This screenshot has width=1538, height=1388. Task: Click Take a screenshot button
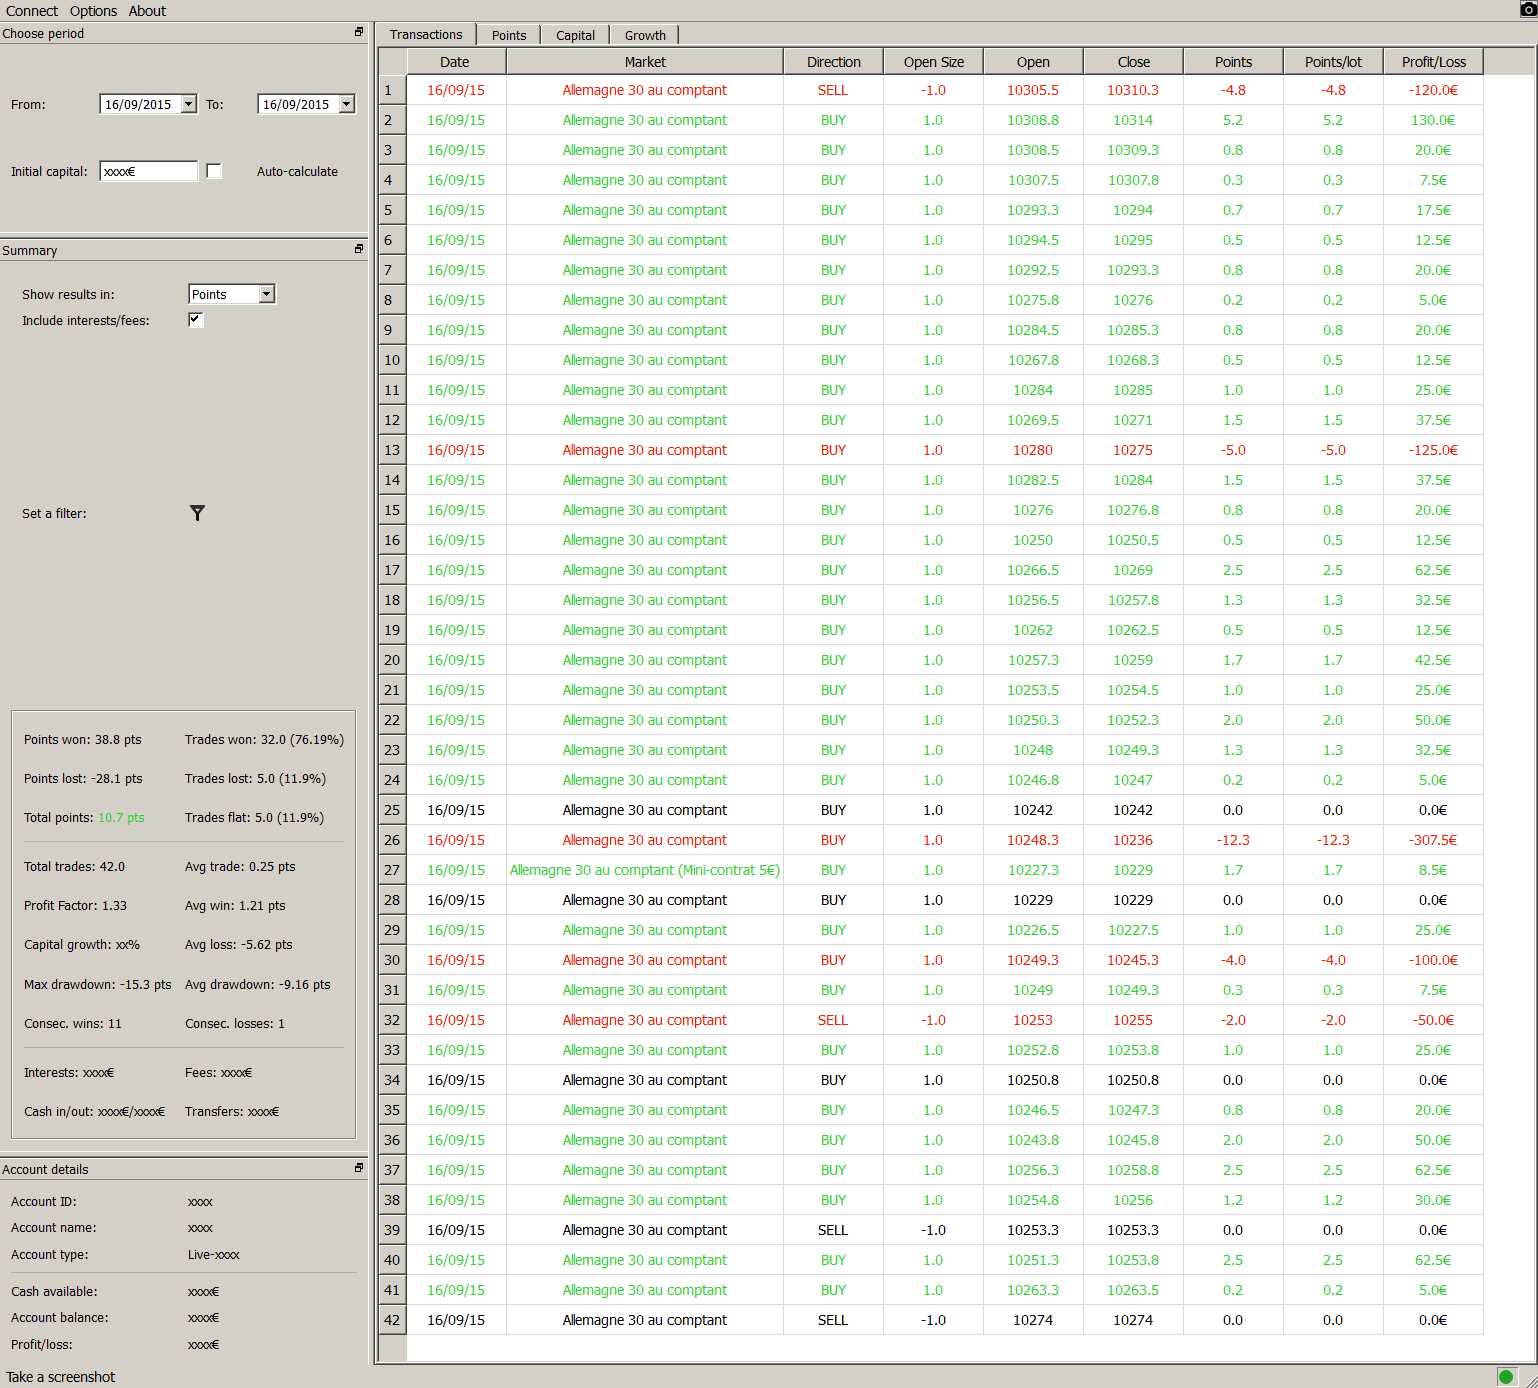pos(61,1377)
